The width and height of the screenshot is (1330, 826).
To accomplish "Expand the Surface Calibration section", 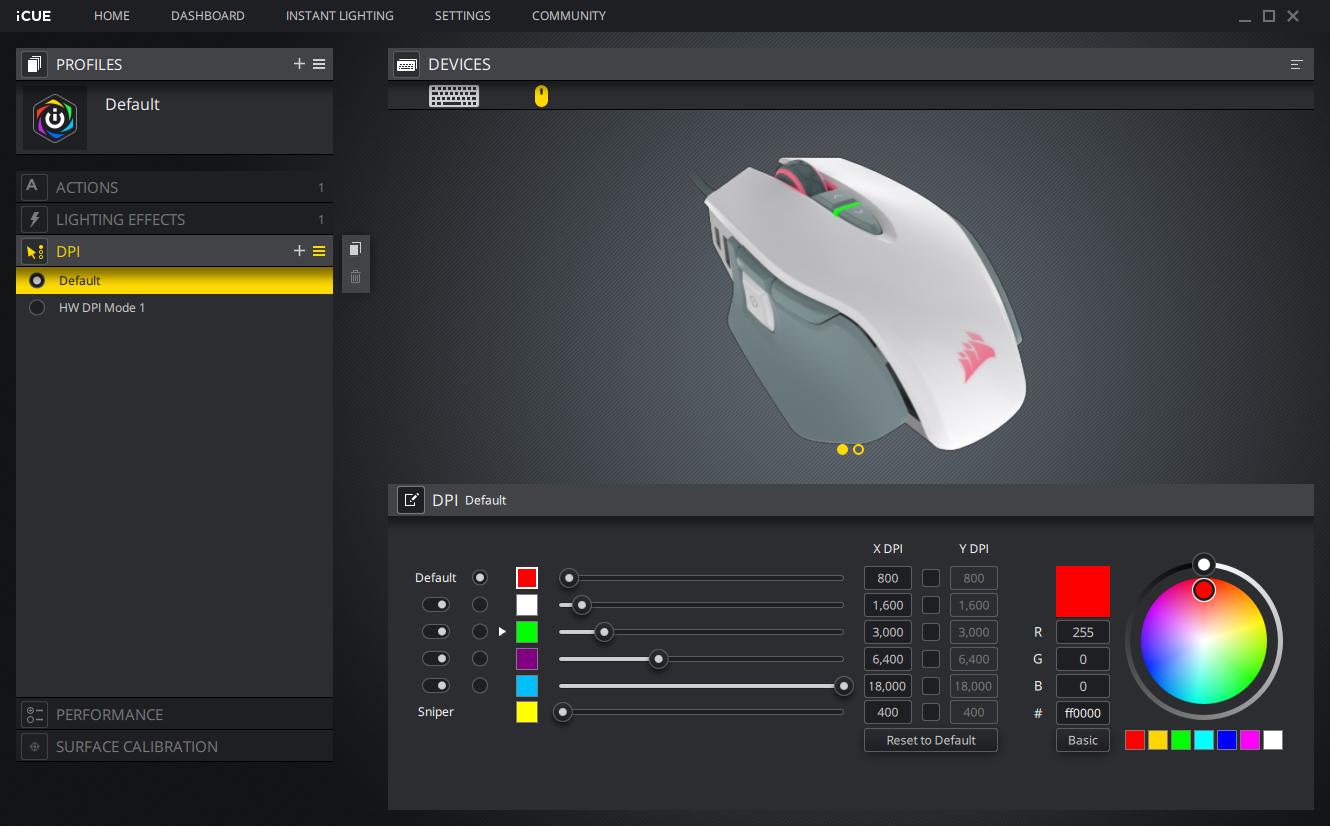I will pos(175,746).
